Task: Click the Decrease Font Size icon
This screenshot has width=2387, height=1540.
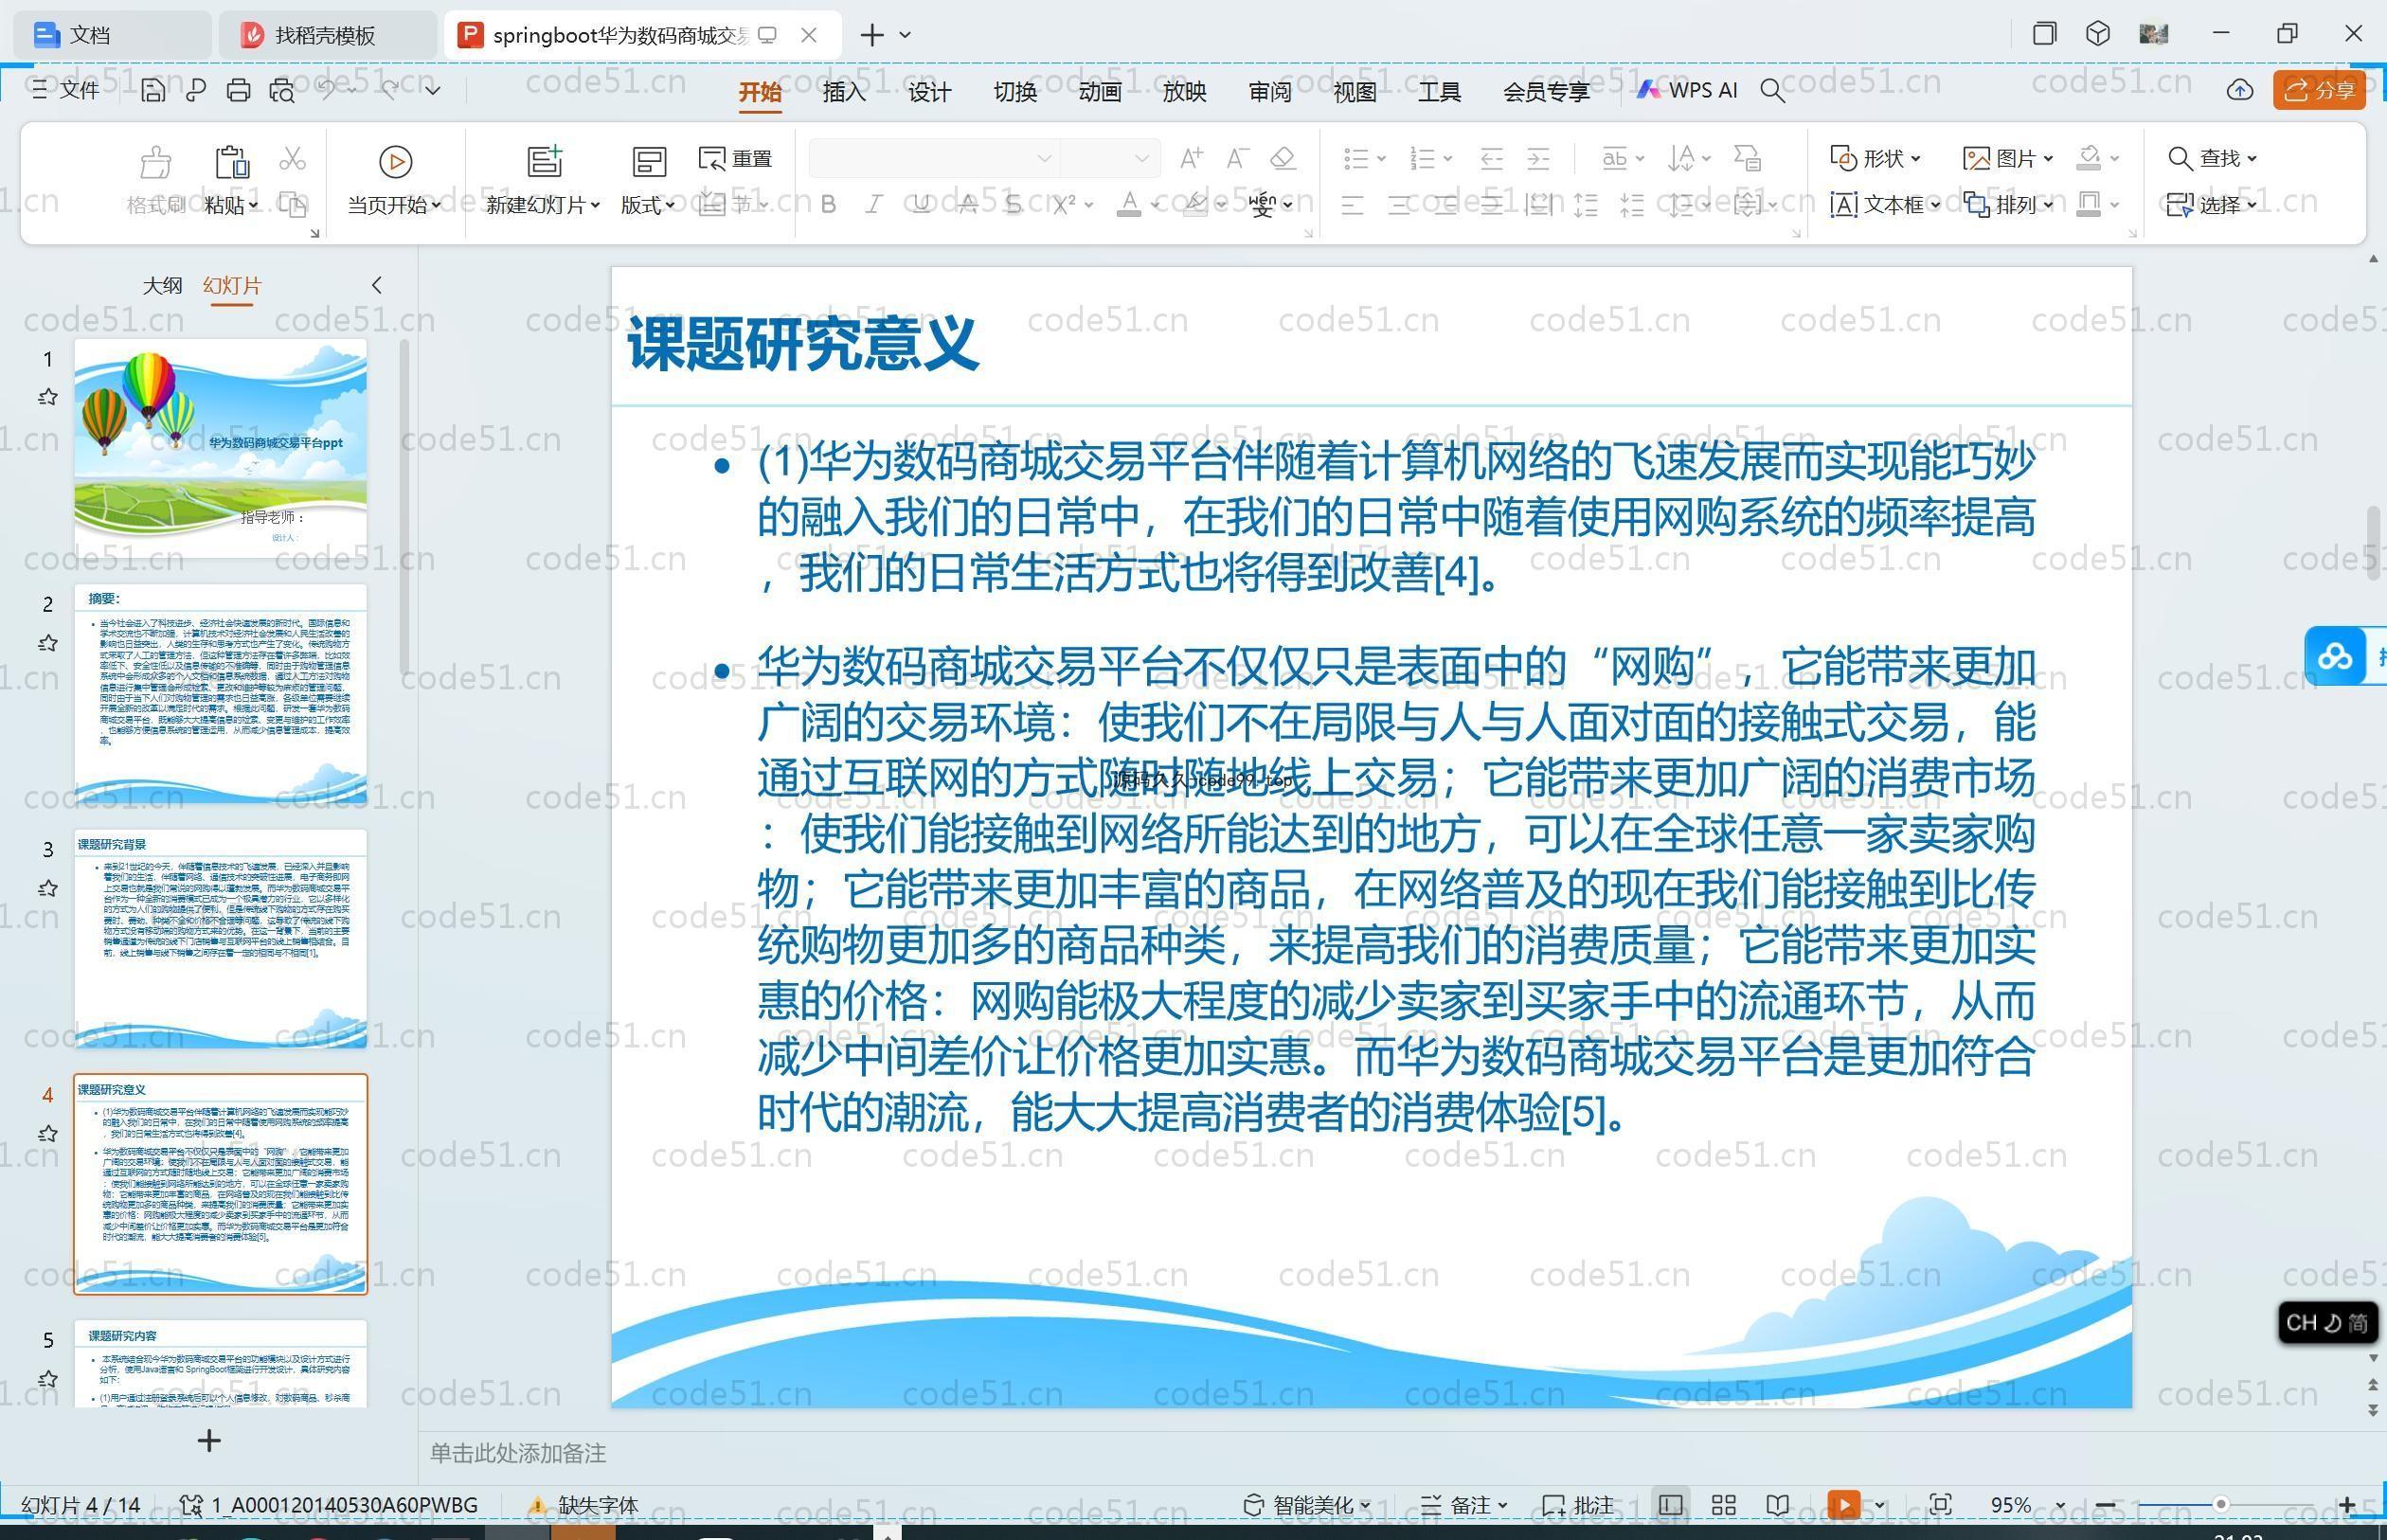Action: coord(1237,158)
